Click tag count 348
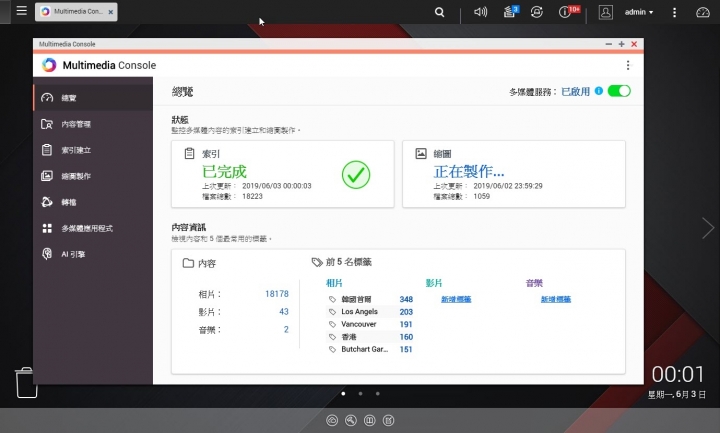 pyautogui.click(x=406, y=299)
